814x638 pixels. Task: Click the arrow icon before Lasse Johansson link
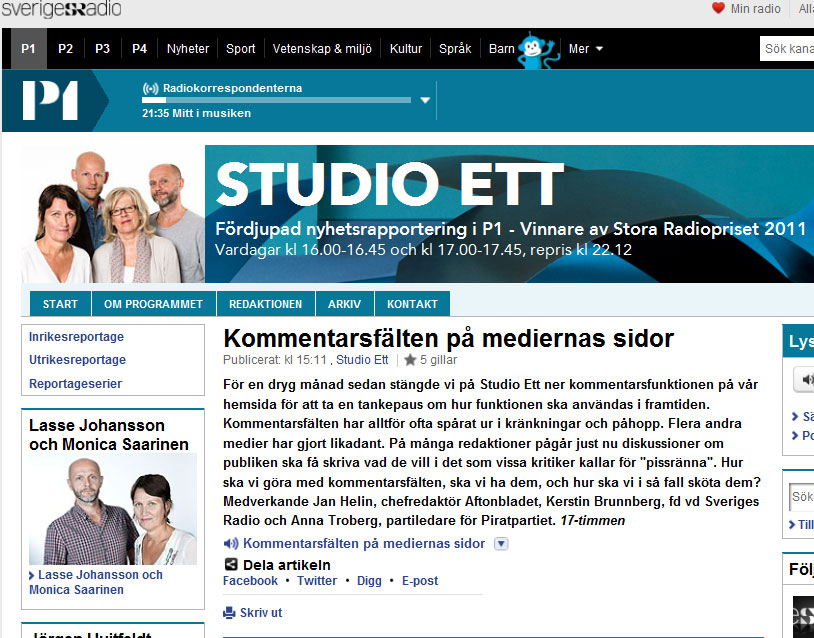[x=32, y=576]
